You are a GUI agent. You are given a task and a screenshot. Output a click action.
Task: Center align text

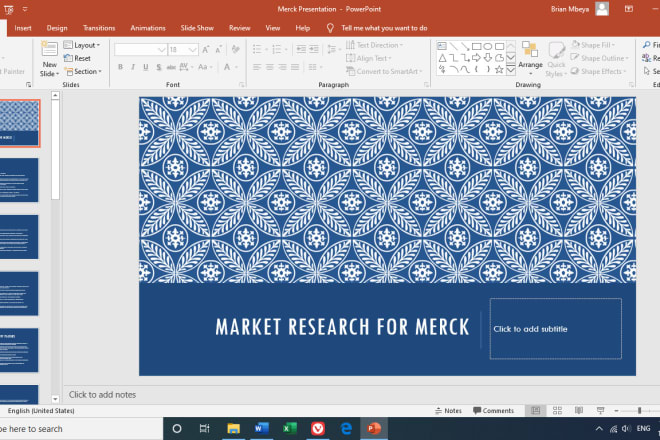(270, 67)
